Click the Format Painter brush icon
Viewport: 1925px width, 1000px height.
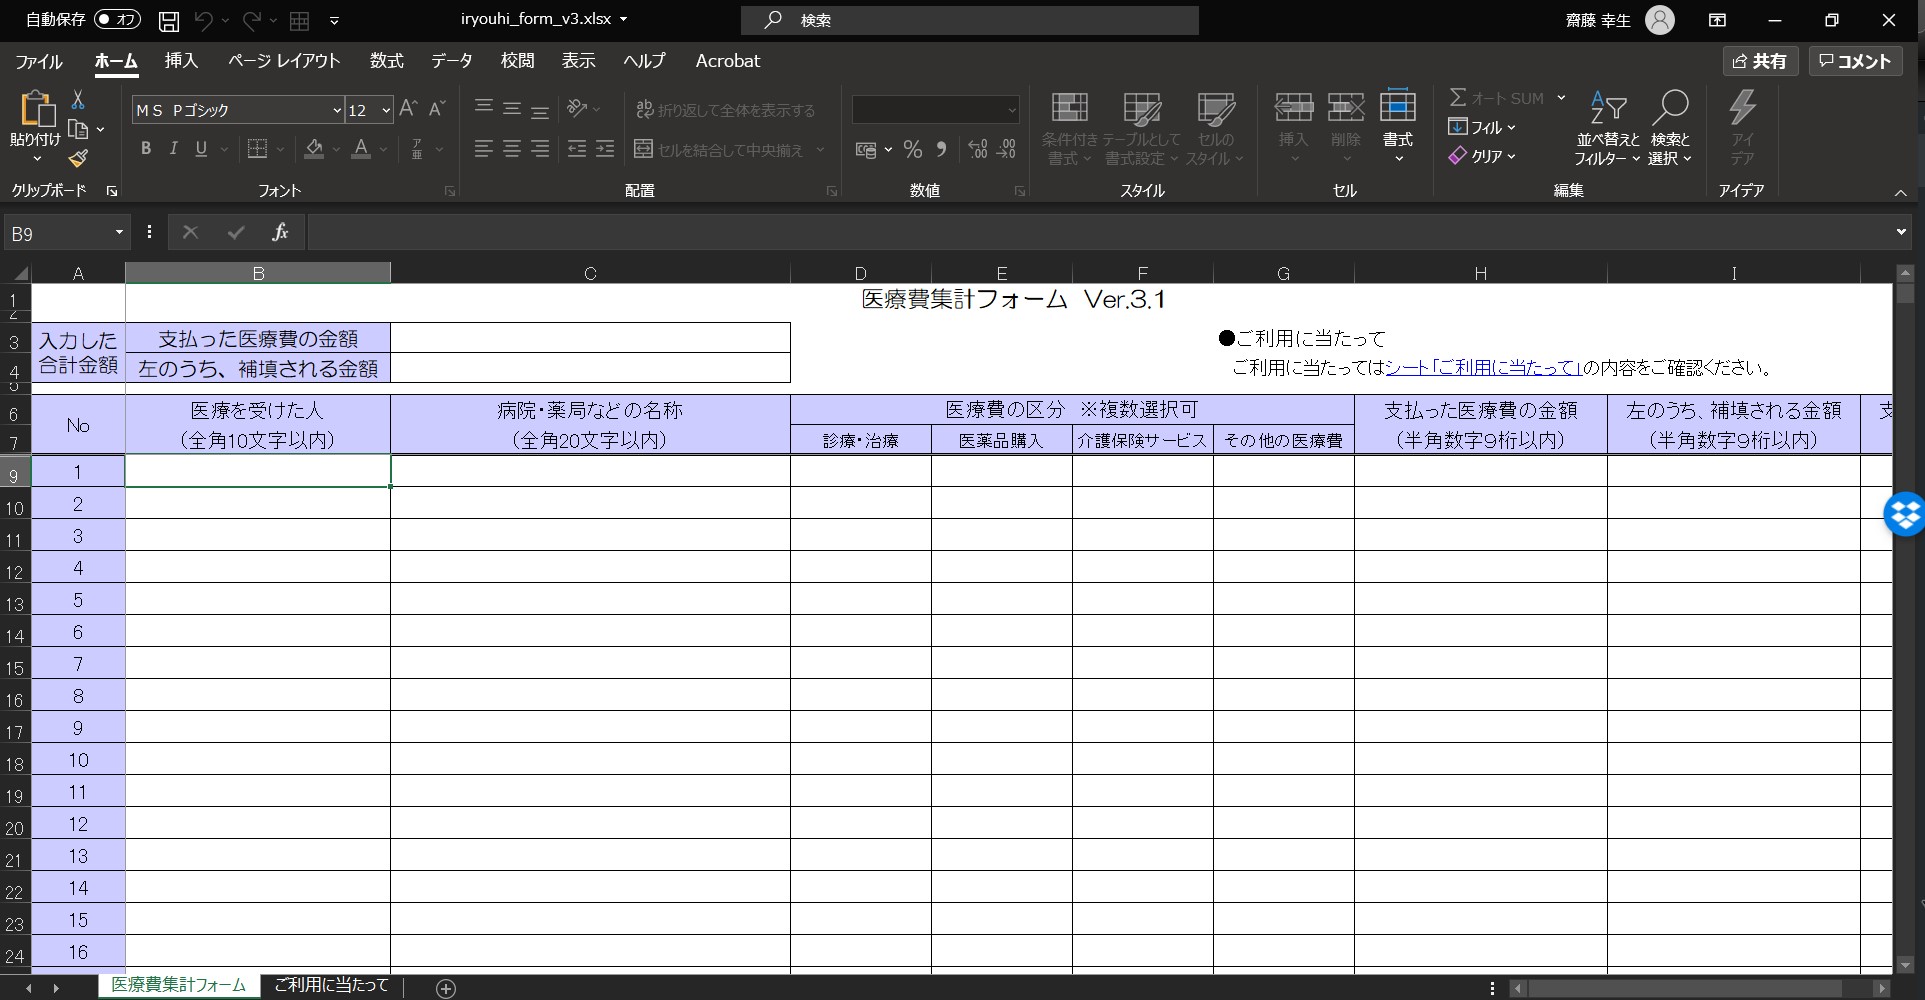coord(78,158)
